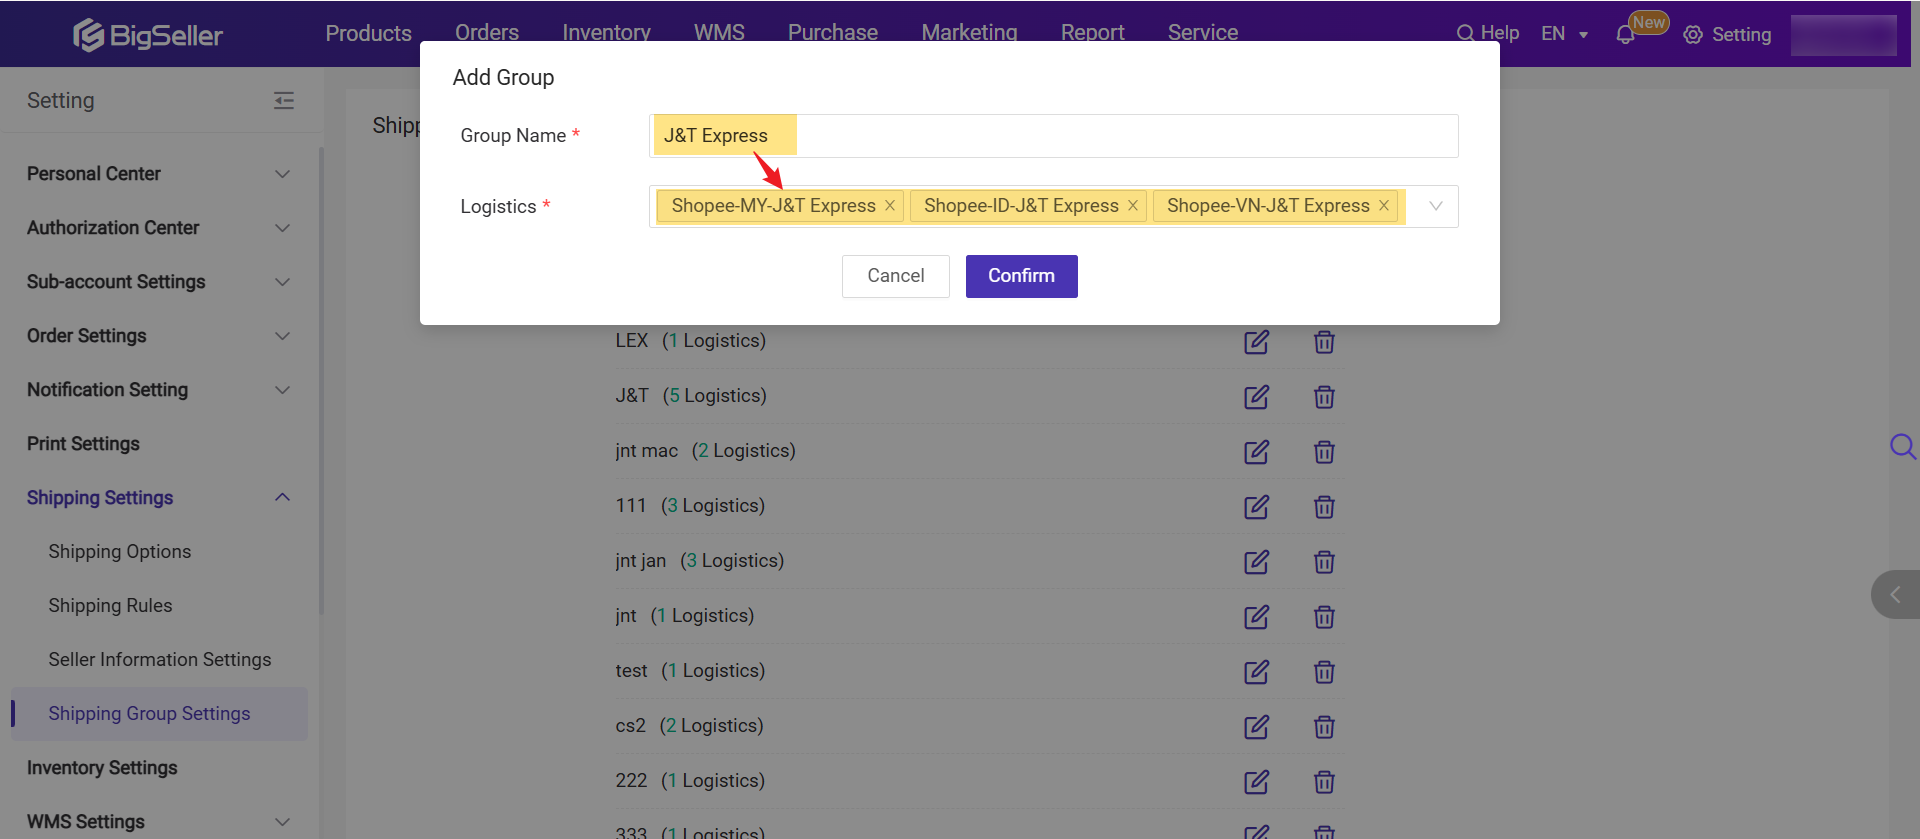
Task: Expand WMS Settings section
Action: coord(283,822)
